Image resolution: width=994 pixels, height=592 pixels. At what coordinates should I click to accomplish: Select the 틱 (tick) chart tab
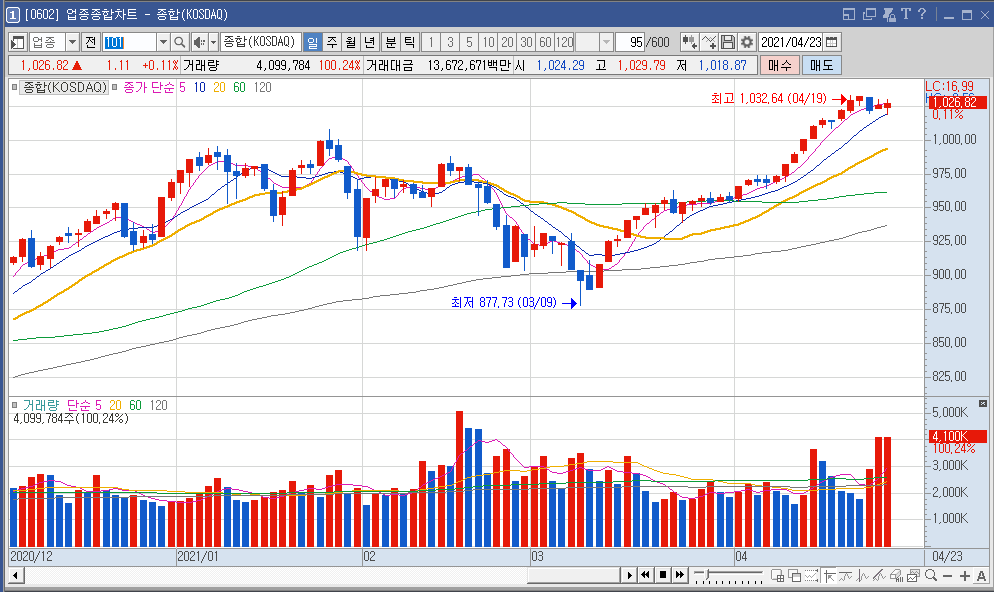pyautogui.click(x=410, y=42)
